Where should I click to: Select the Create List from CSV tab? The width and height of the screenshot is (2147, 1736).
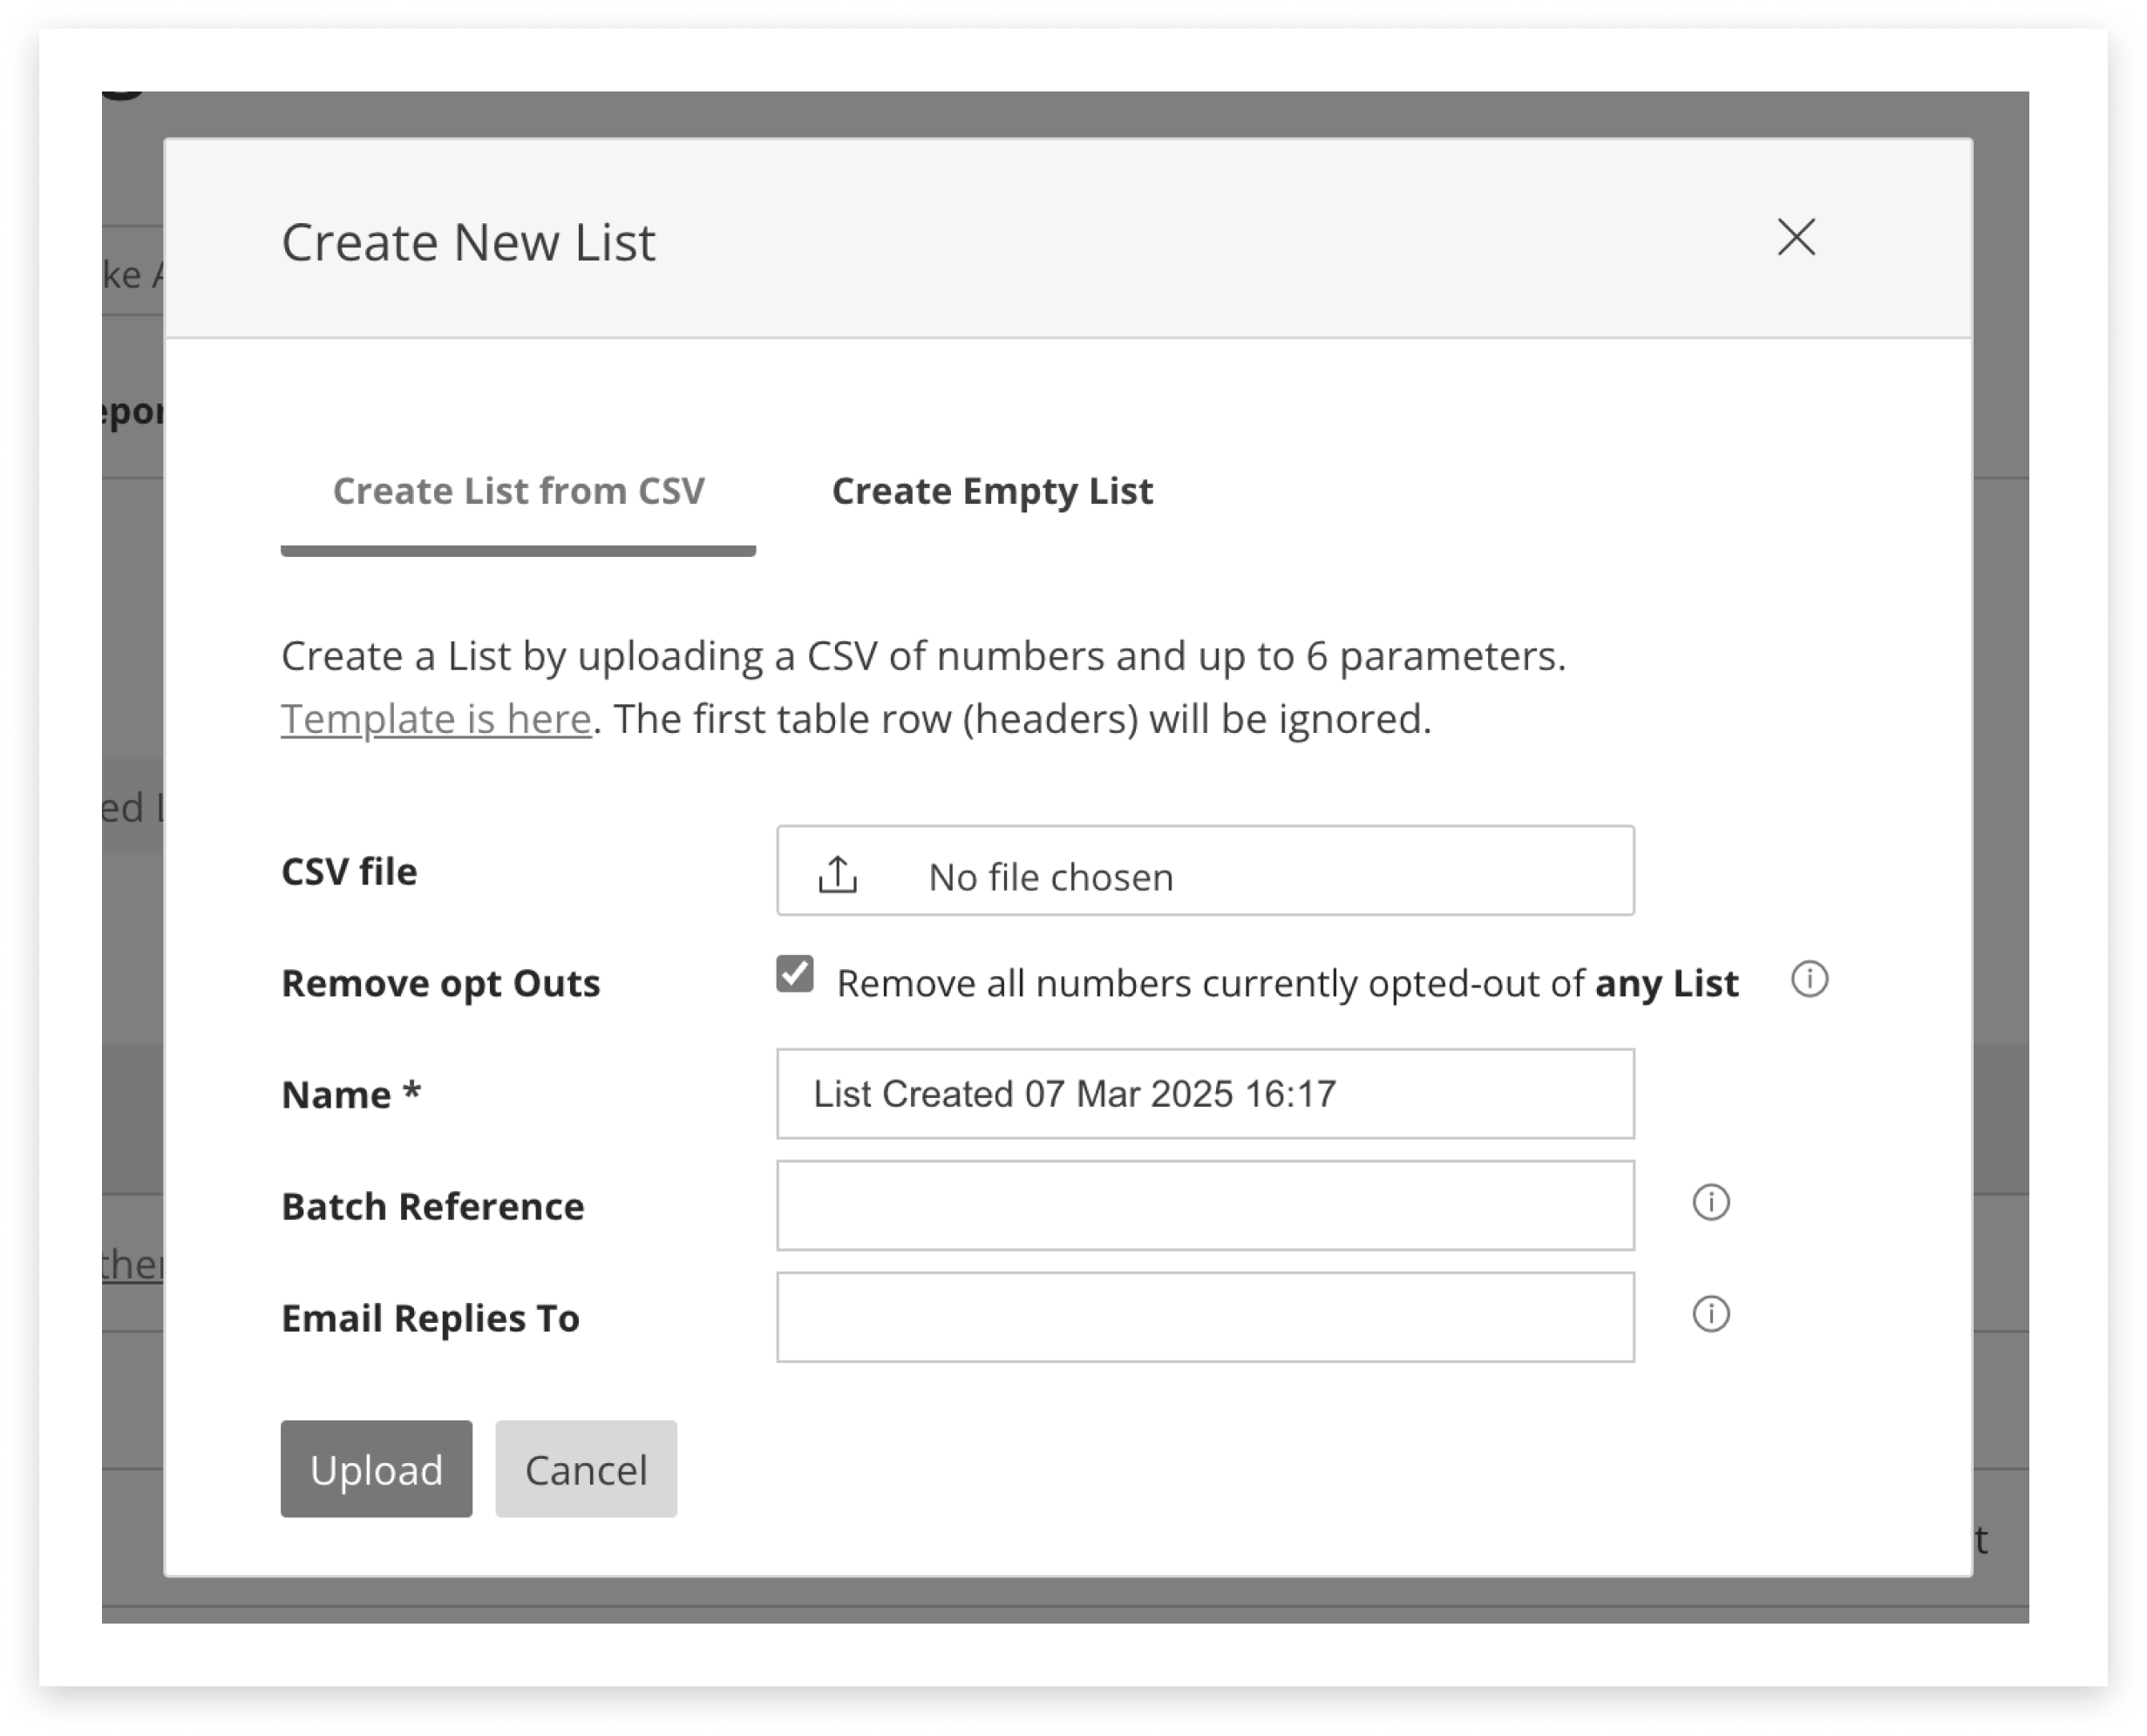point(518,491)
